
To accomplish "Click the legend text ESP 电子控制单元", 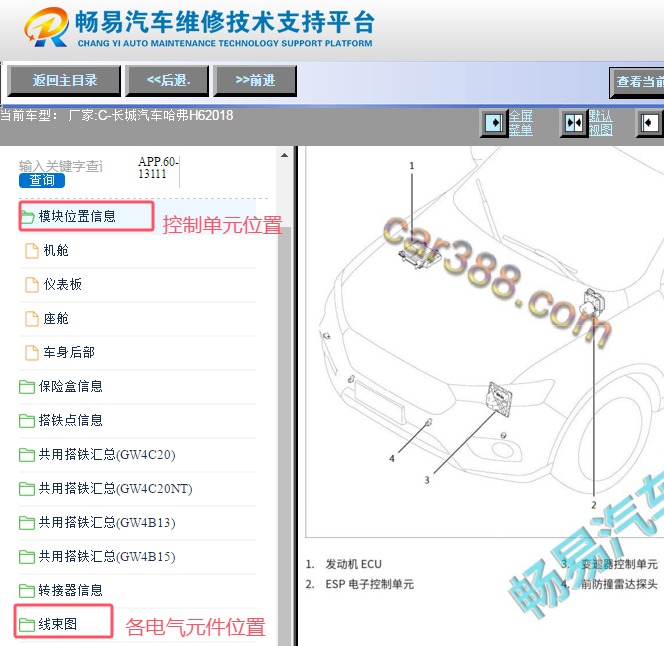I will (x=369, y=585).
